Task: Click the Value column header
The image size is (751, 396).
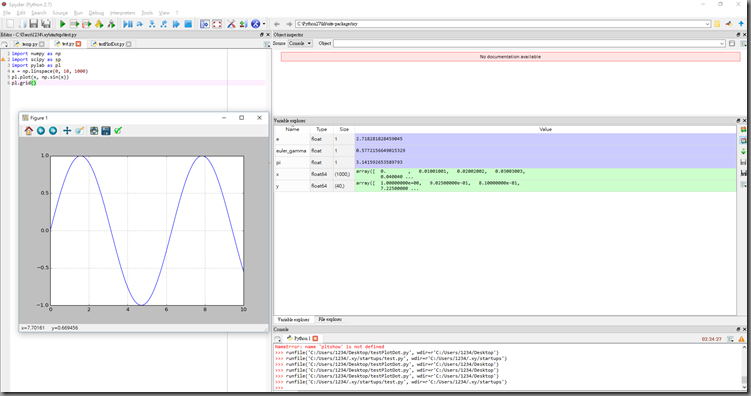Action: (545, 129)
